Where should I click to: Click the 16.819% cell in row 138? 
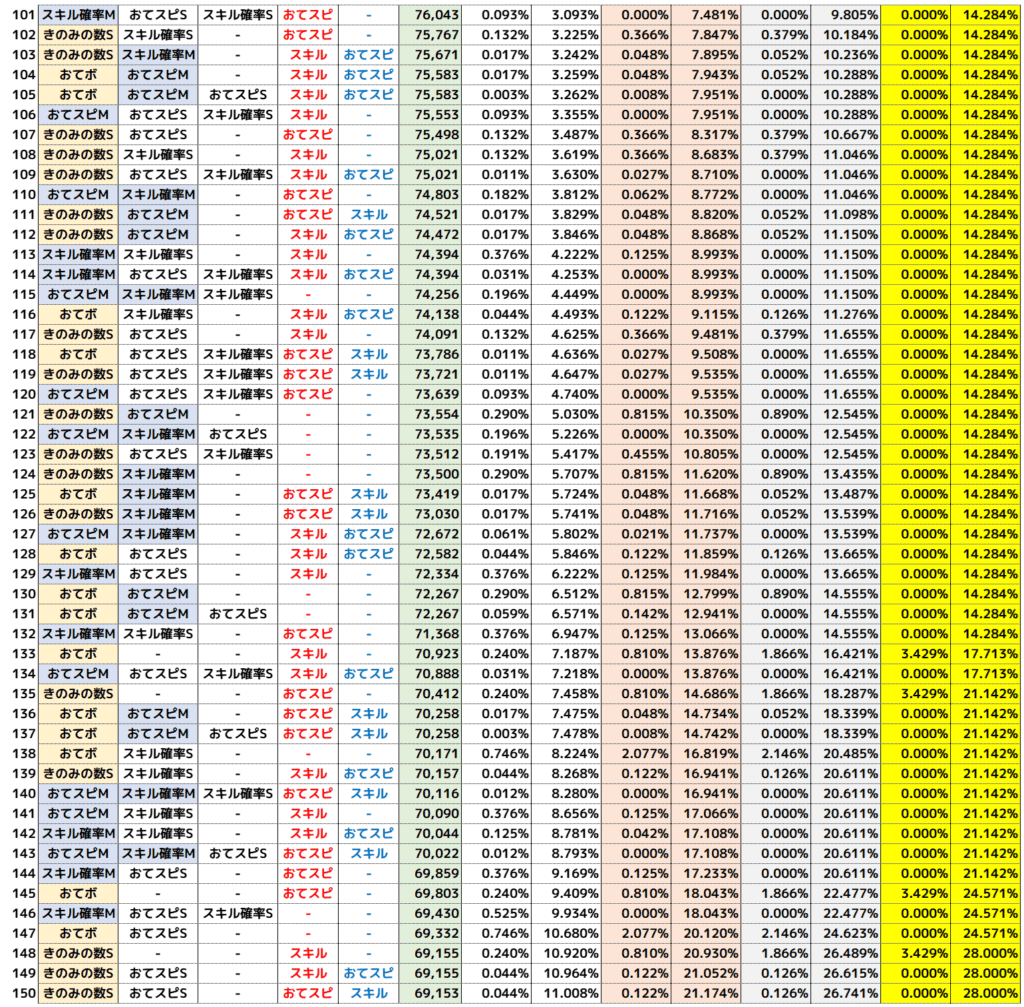(x=706, y=753)
